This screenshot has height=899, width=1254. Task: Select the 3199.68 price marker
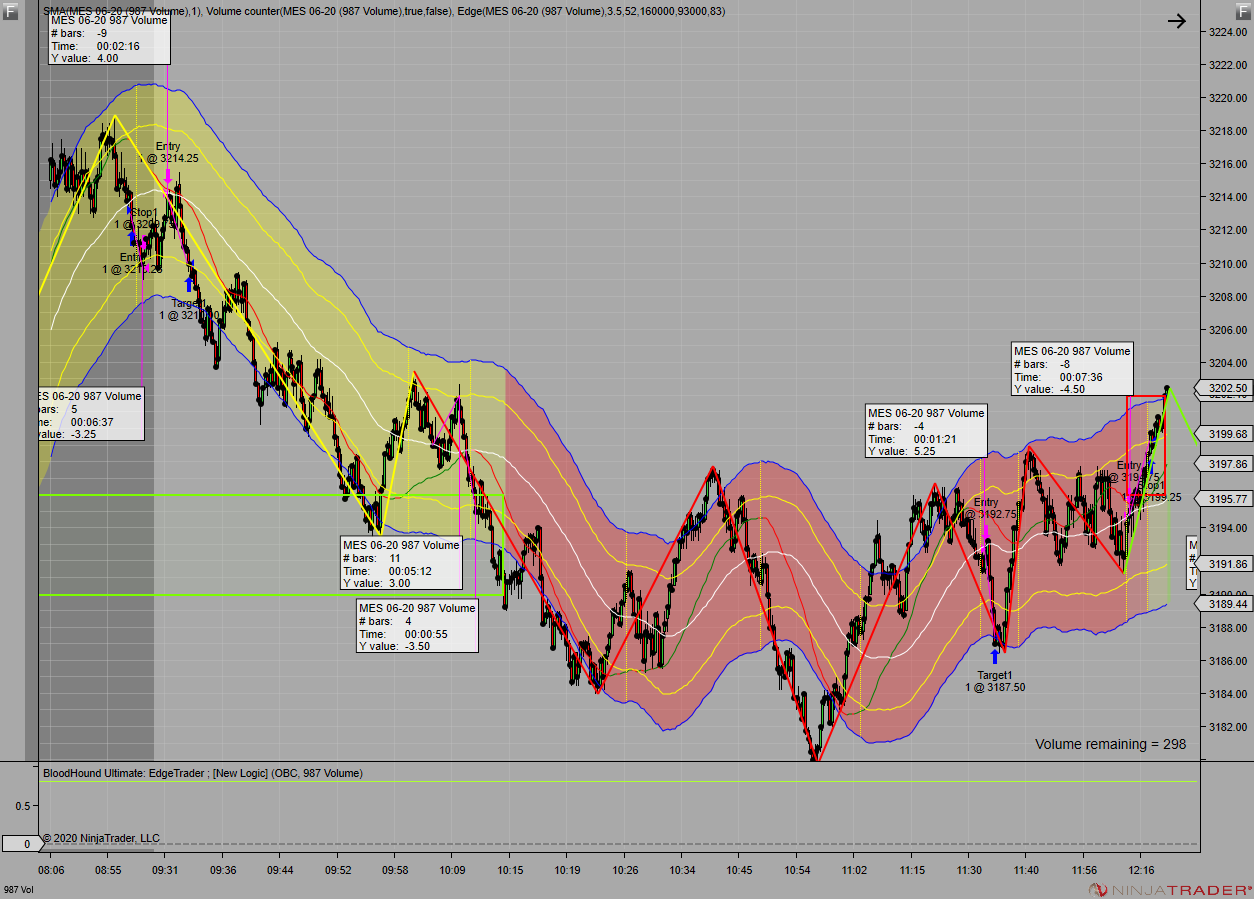pos(1227,434)
